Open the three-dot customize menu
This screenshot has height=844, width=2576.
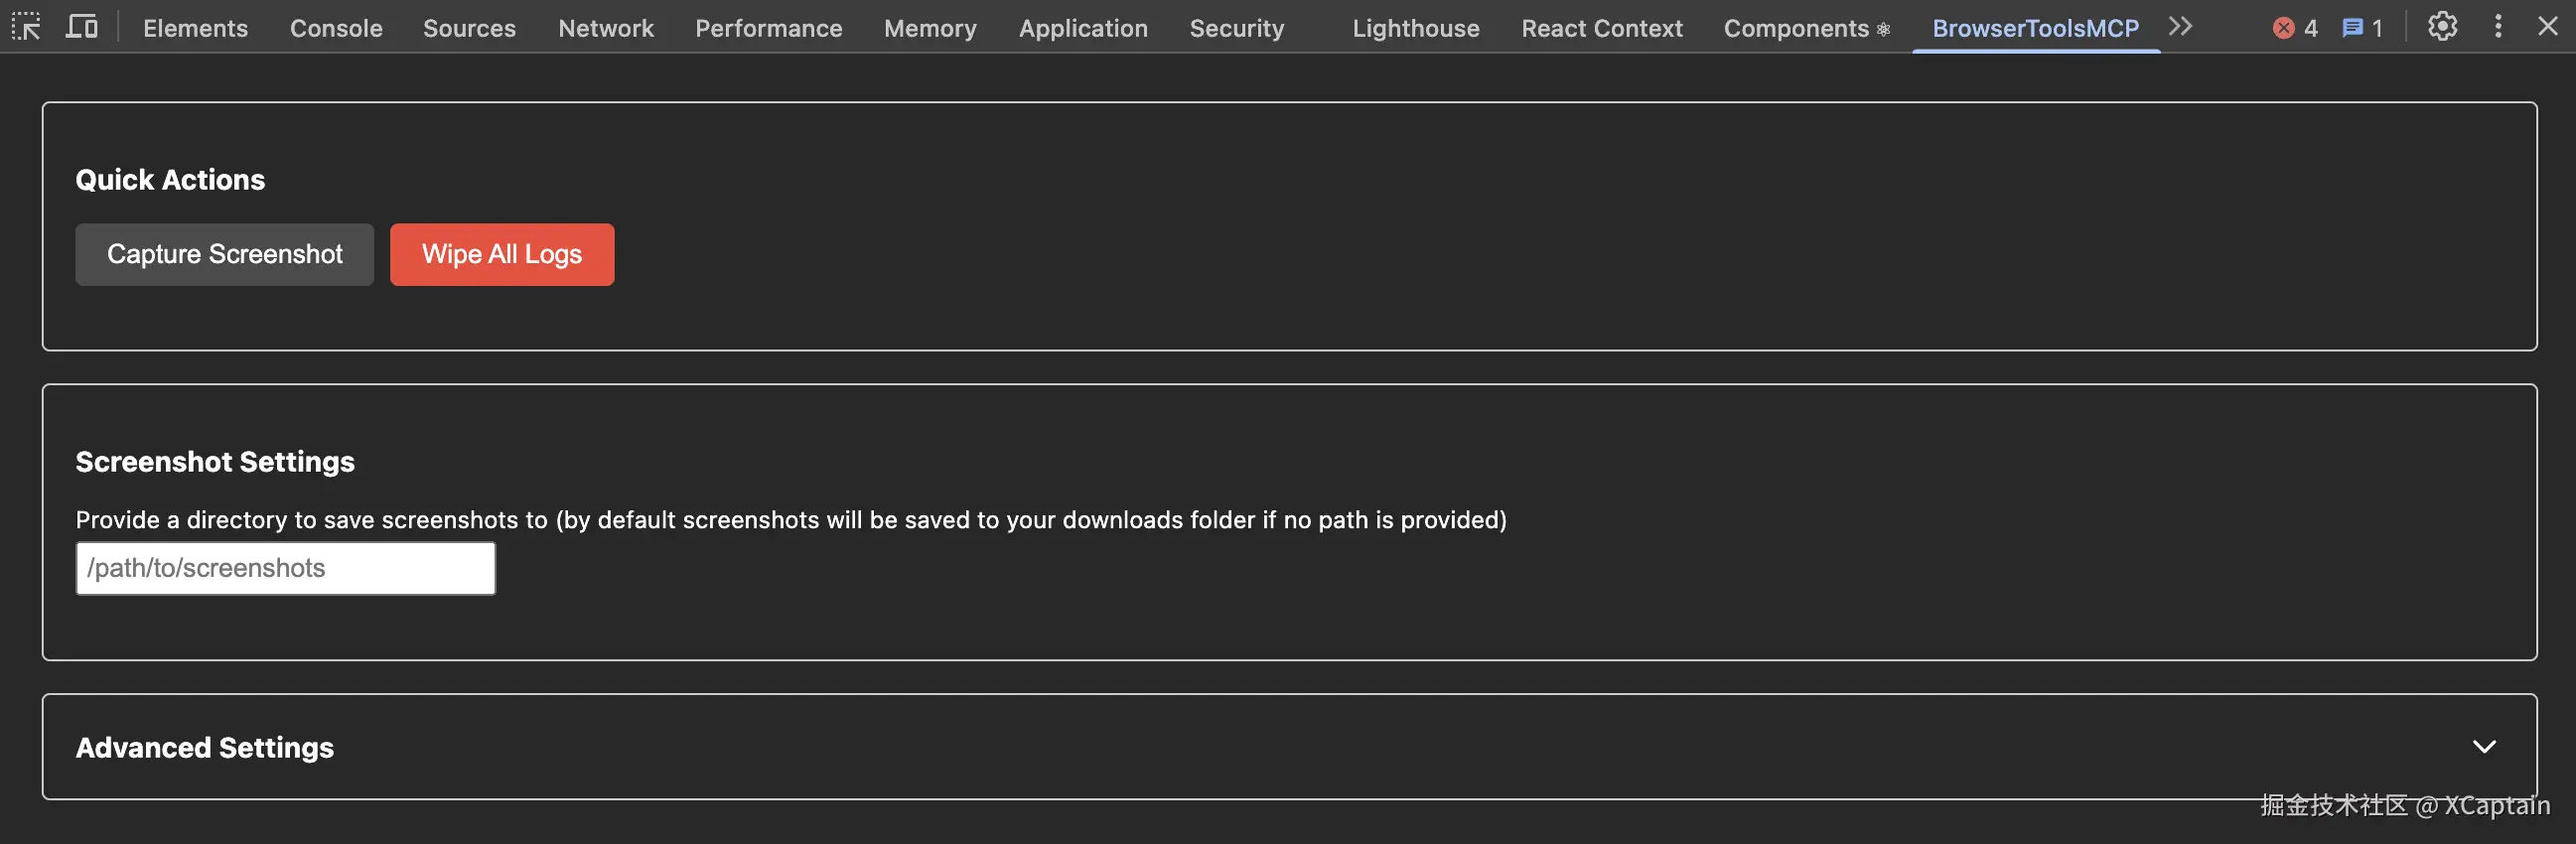[2498, 26]
